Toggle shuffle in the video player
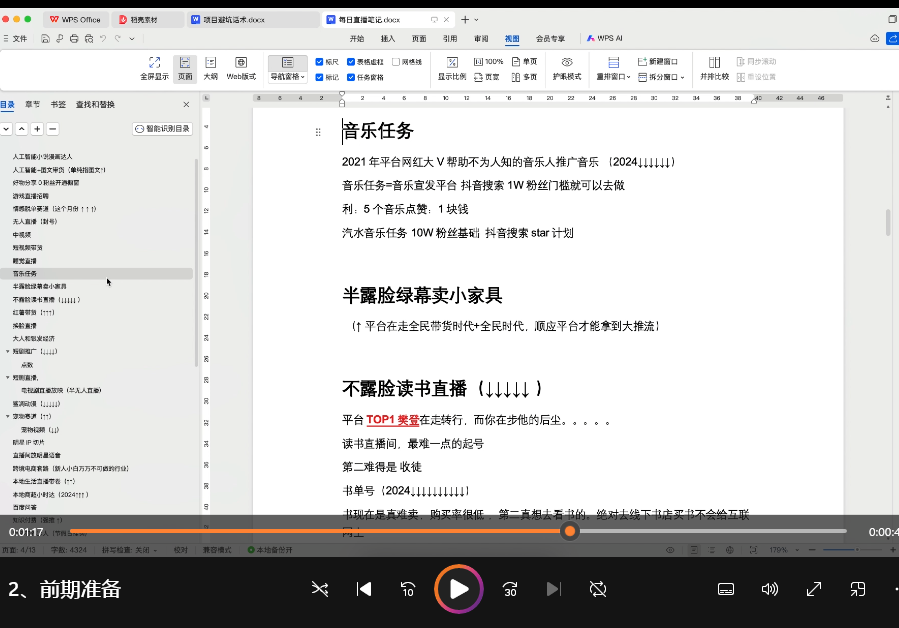The image size is (899, 628). click(320, 589)
